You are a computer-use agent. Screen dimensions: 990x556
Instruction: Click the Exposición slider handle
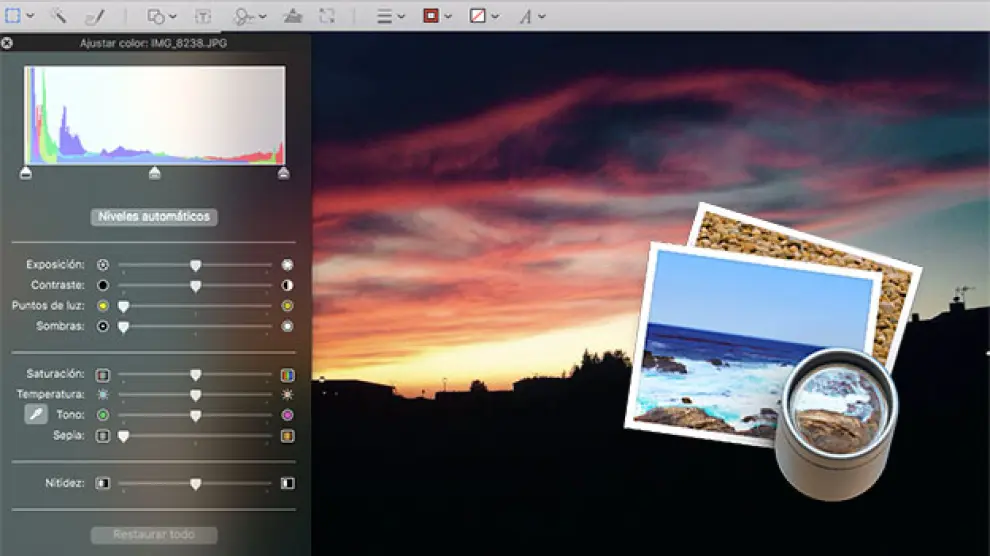(x=196, y=265)
